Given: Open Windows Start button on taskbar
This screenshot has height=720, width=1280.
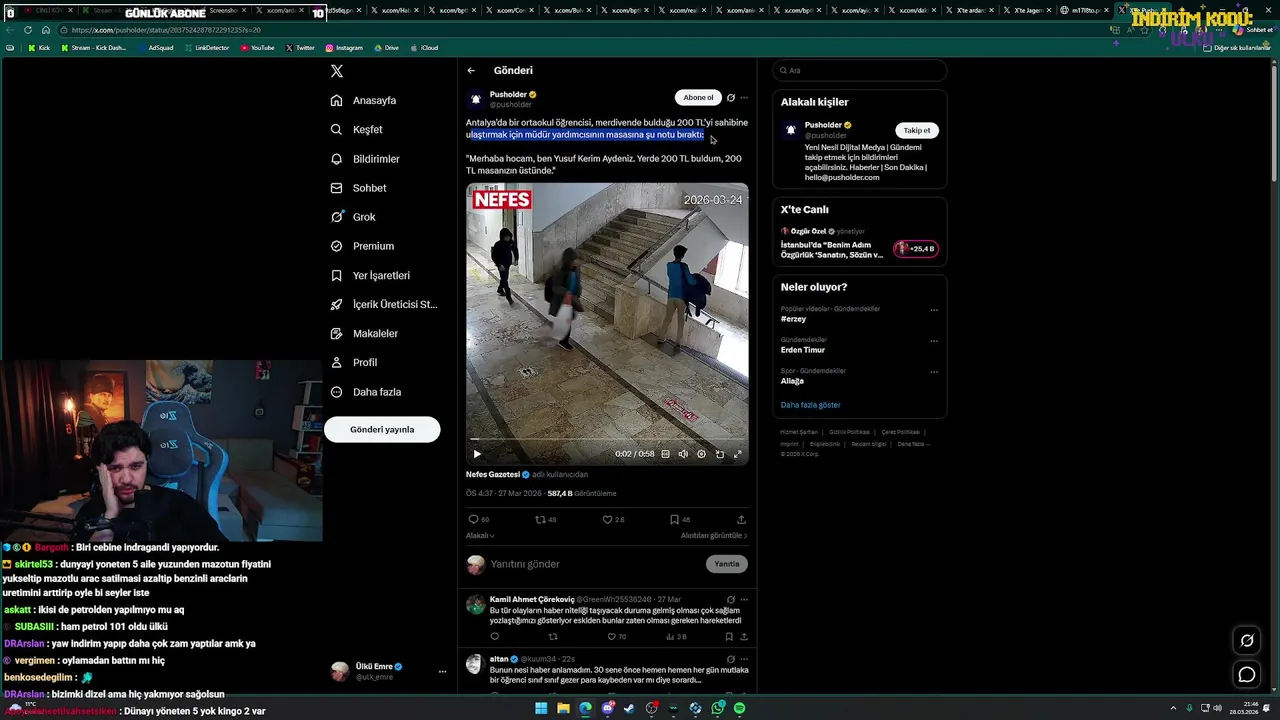Looking at the screenshot, I should [541, 708].
